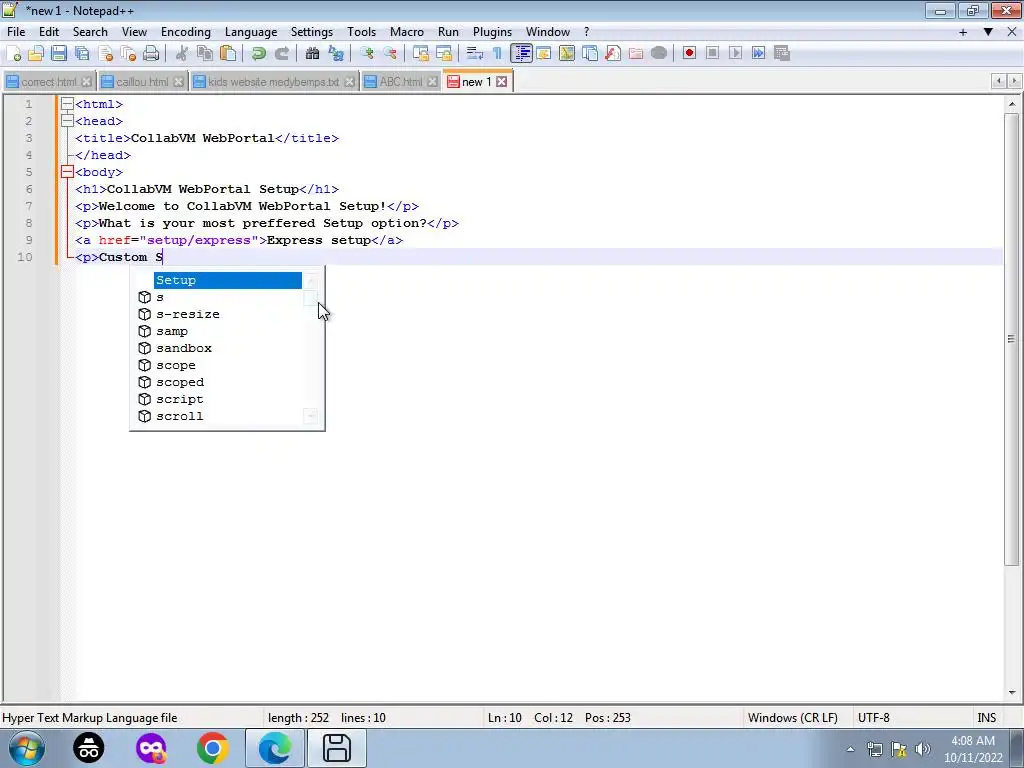Screen dimensions: 1024x768
Task: Click the Copy toolbar icon
Action: (x=204, y=54)
